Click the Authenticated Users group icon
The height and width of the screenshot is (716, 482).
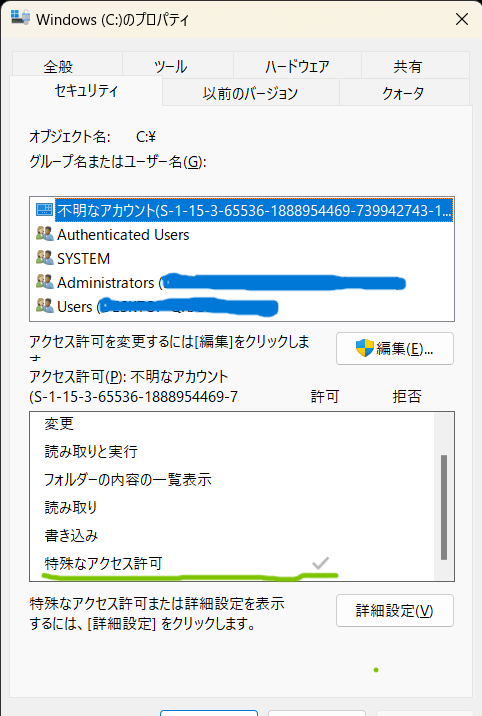click(x=44, y=234)
